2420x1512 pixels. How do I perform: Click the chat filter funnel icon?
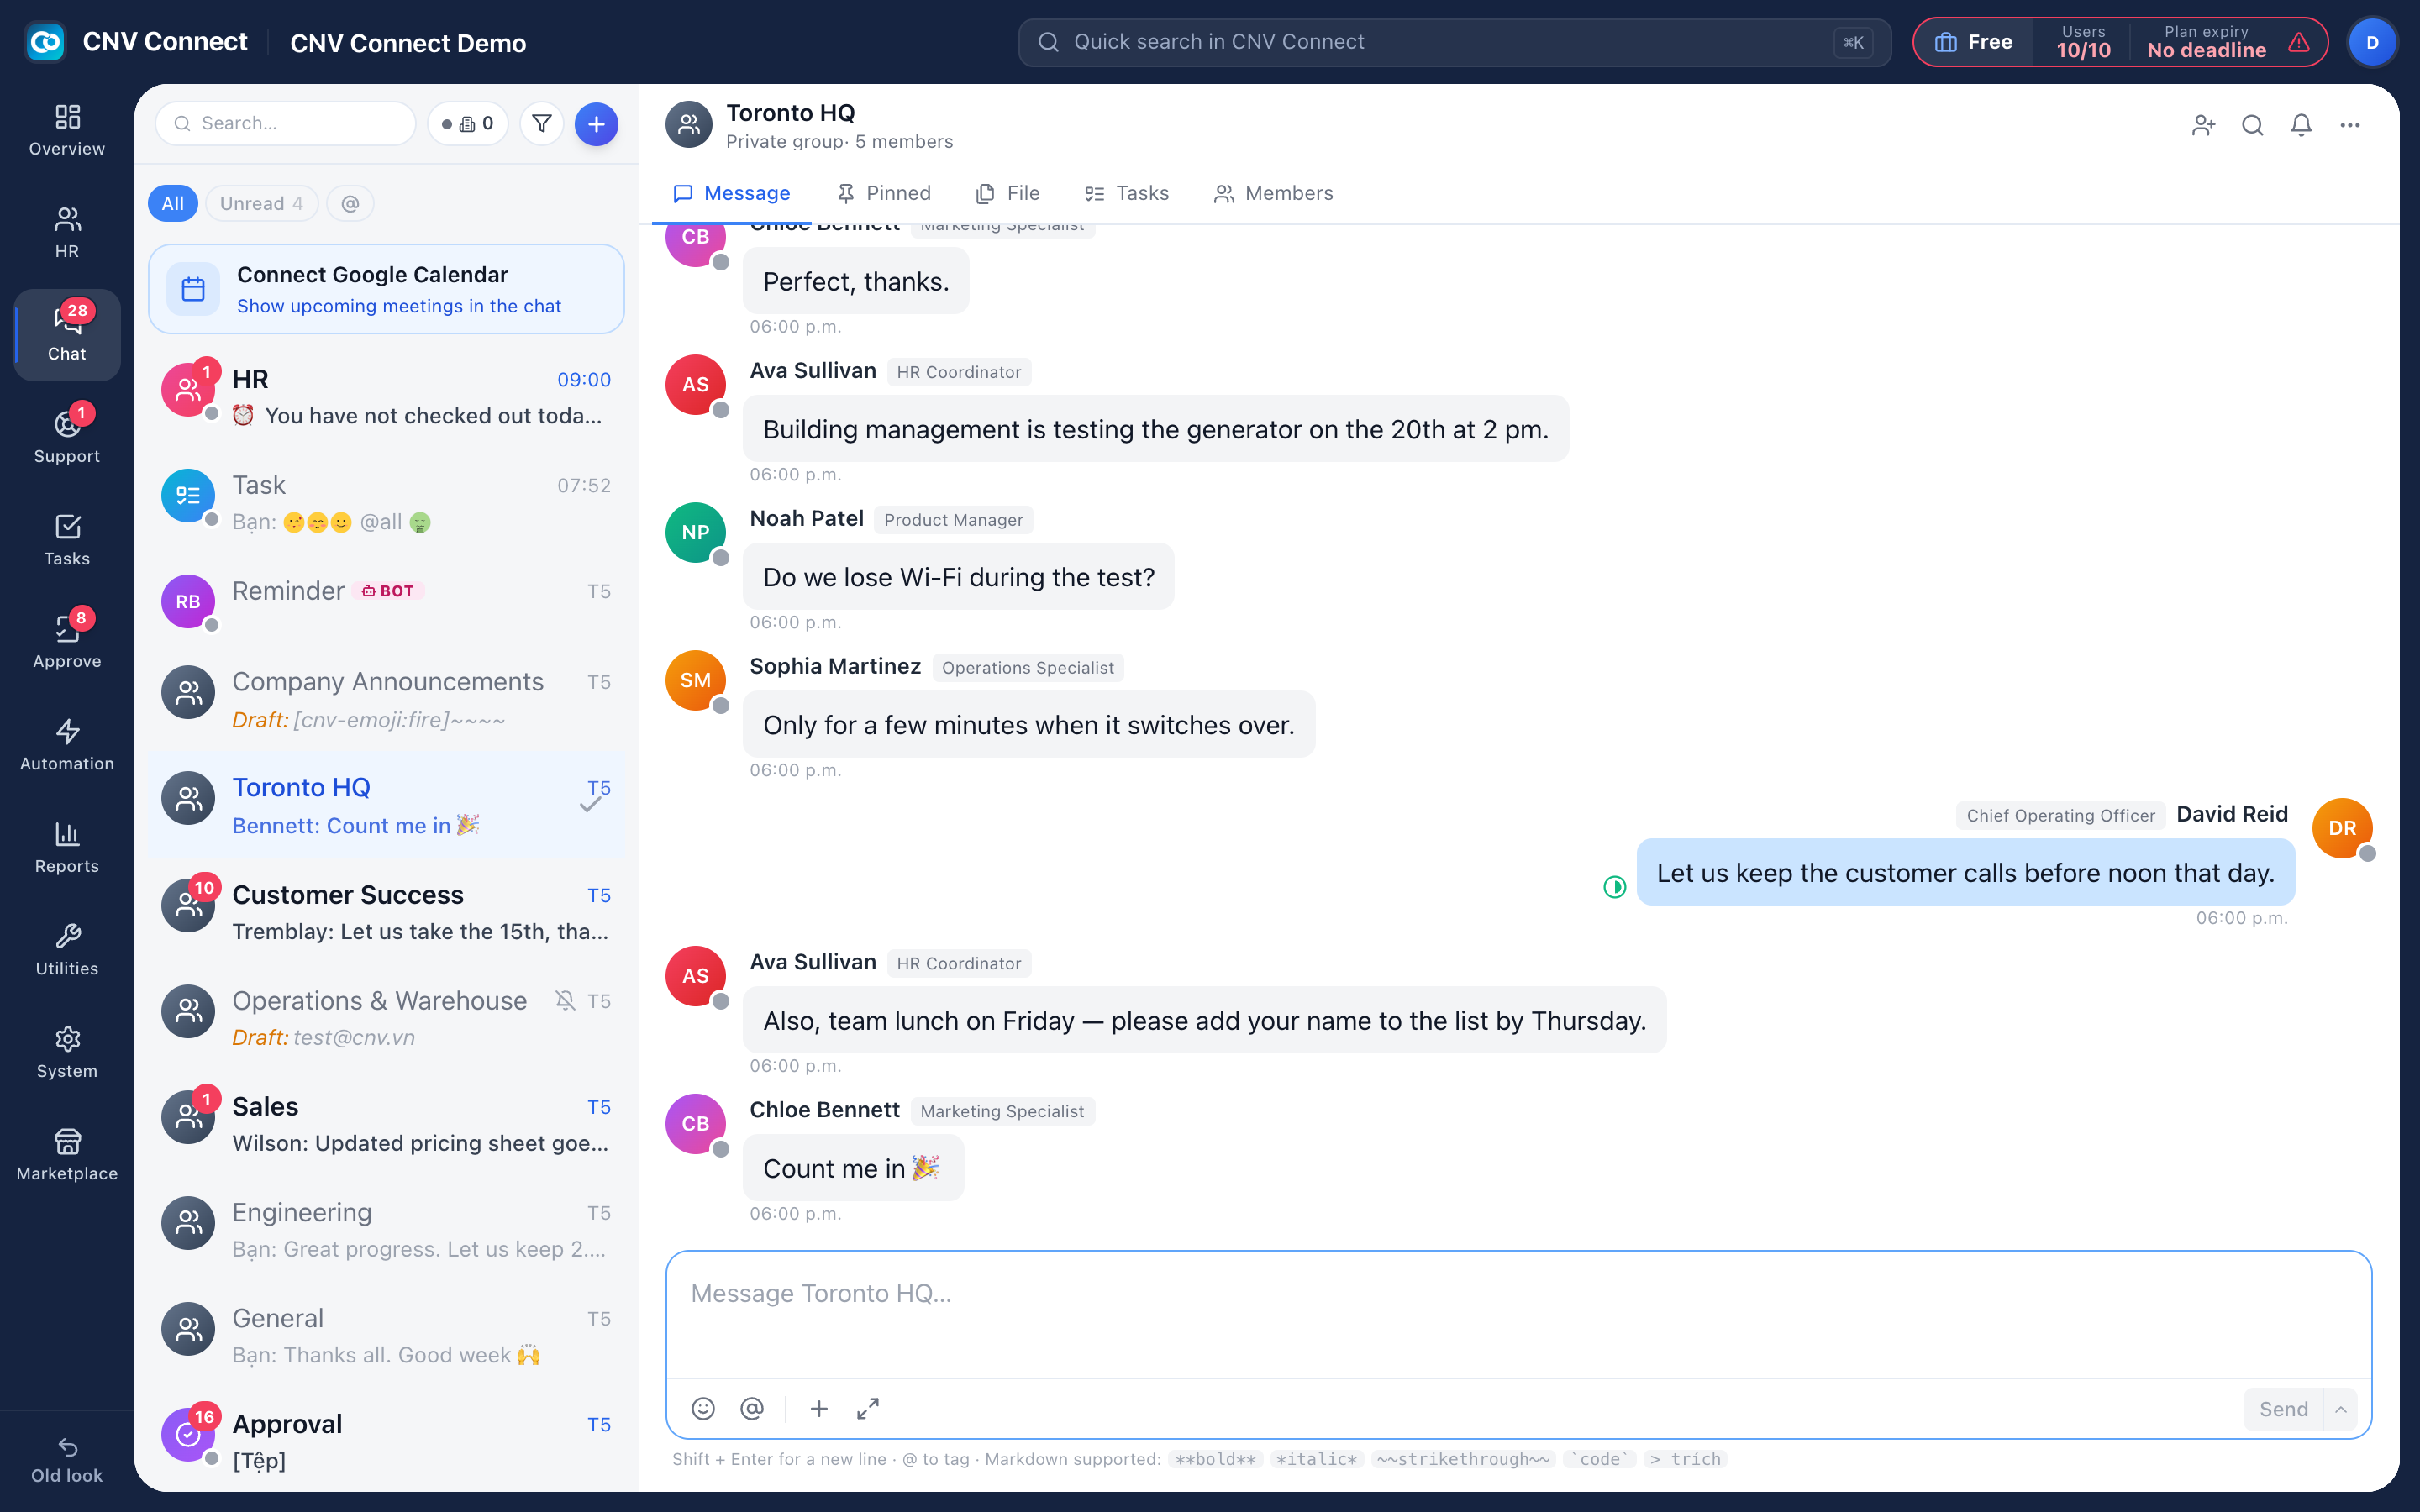(x=542, y=124)
